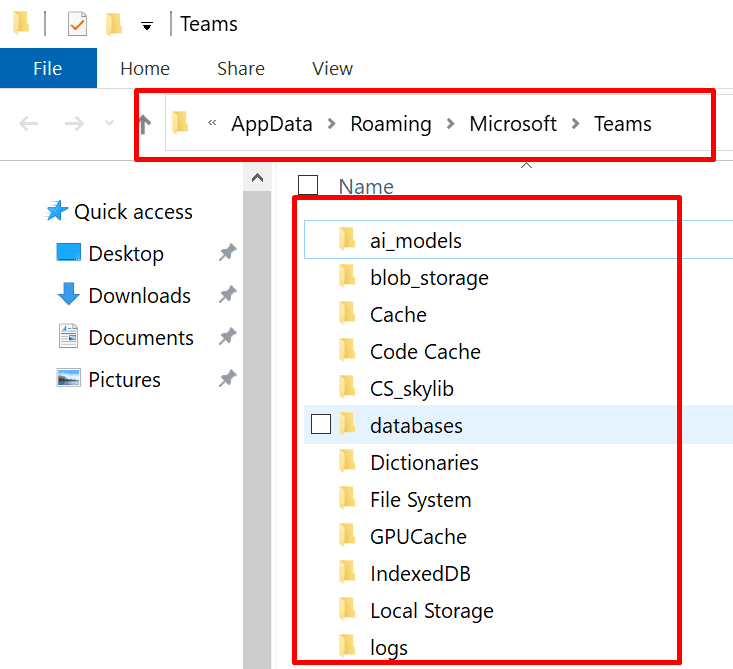Screen dimensions: 733x669
Task: Click the File System folder icon
Action: [347, 497]
